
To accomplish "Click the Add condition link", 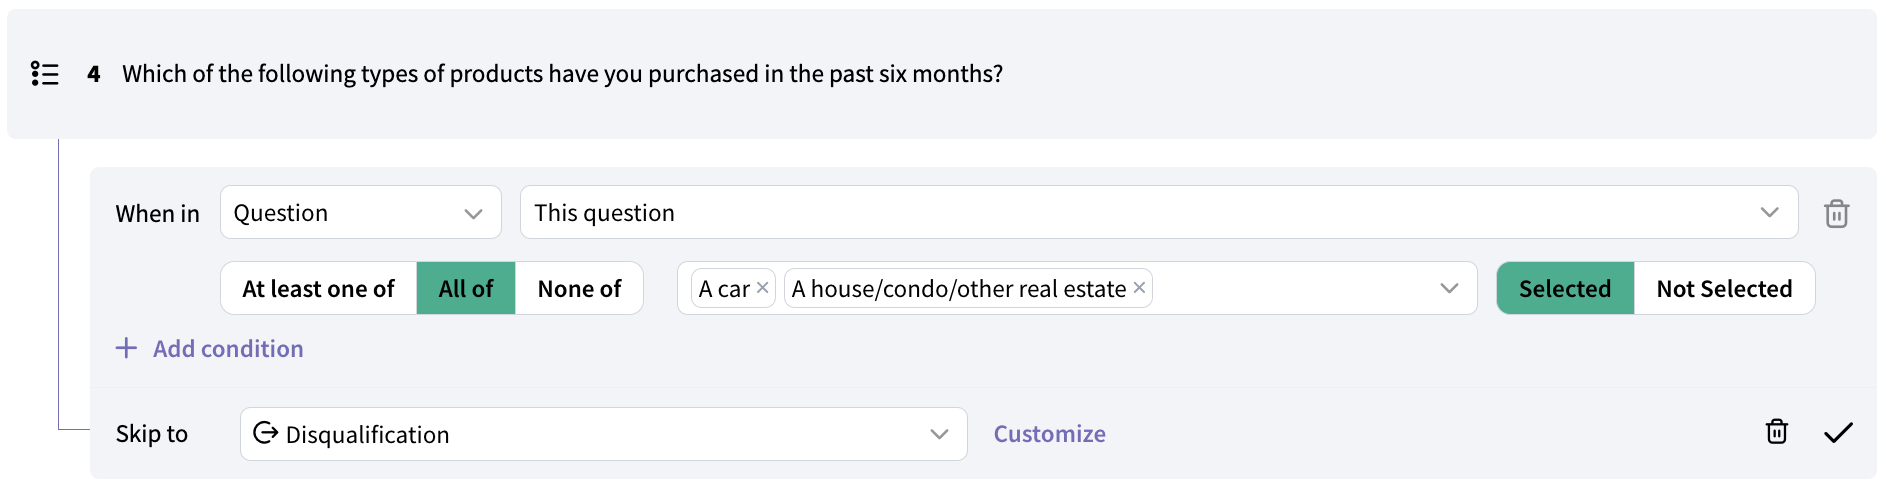I will (228, 349).
